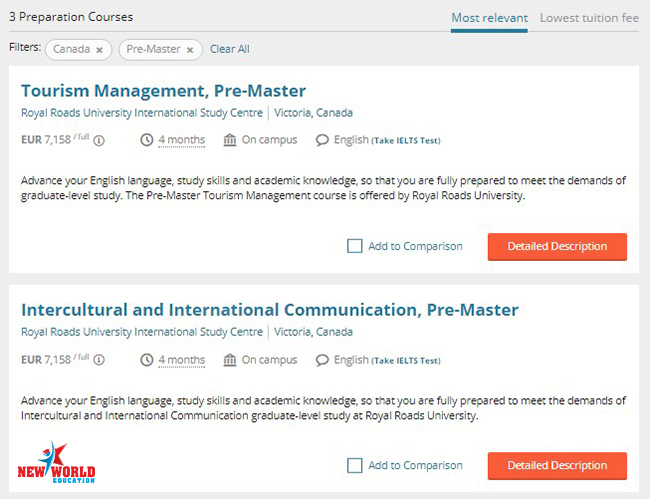Click Victoria, Canada location in Tourism Management card
Image resolution: width=650 pixels, height=499 pixels.
[x=313, y=113]
